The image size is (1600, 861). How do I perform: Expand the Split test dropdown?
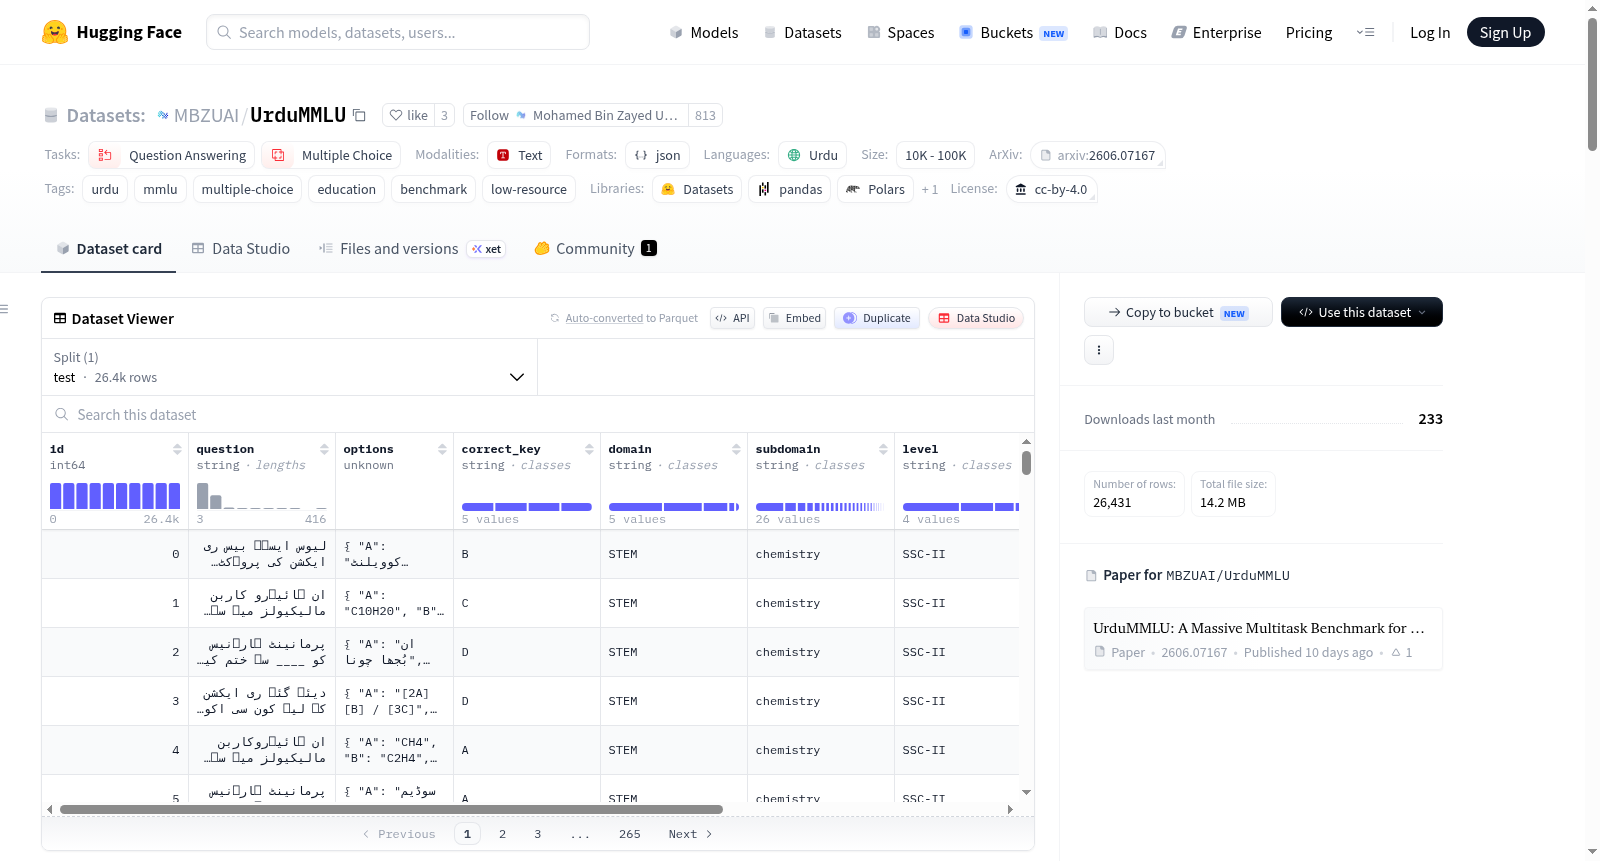coord(289,368)
